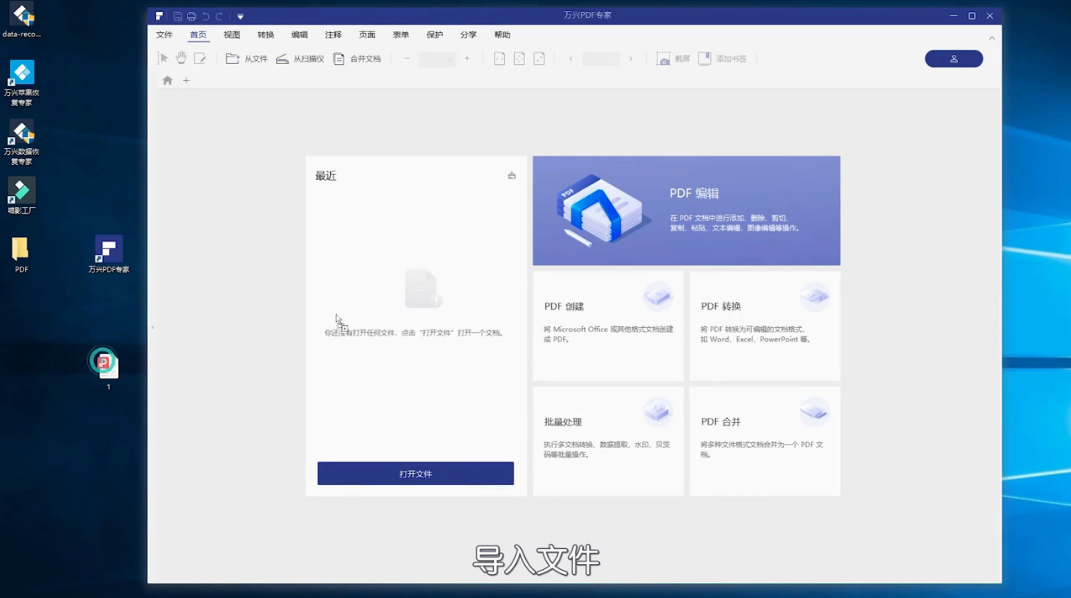Switch to the 页面 tab

(x=367, y=35)
